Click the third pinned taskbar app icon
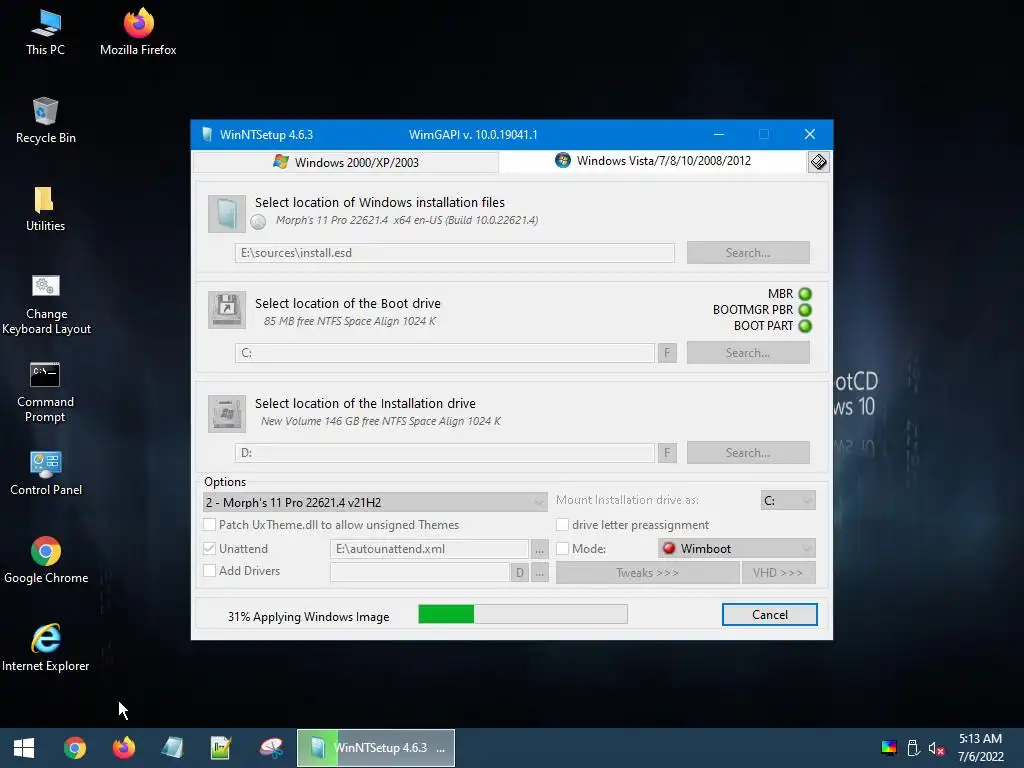 click(x=172, y=748)
